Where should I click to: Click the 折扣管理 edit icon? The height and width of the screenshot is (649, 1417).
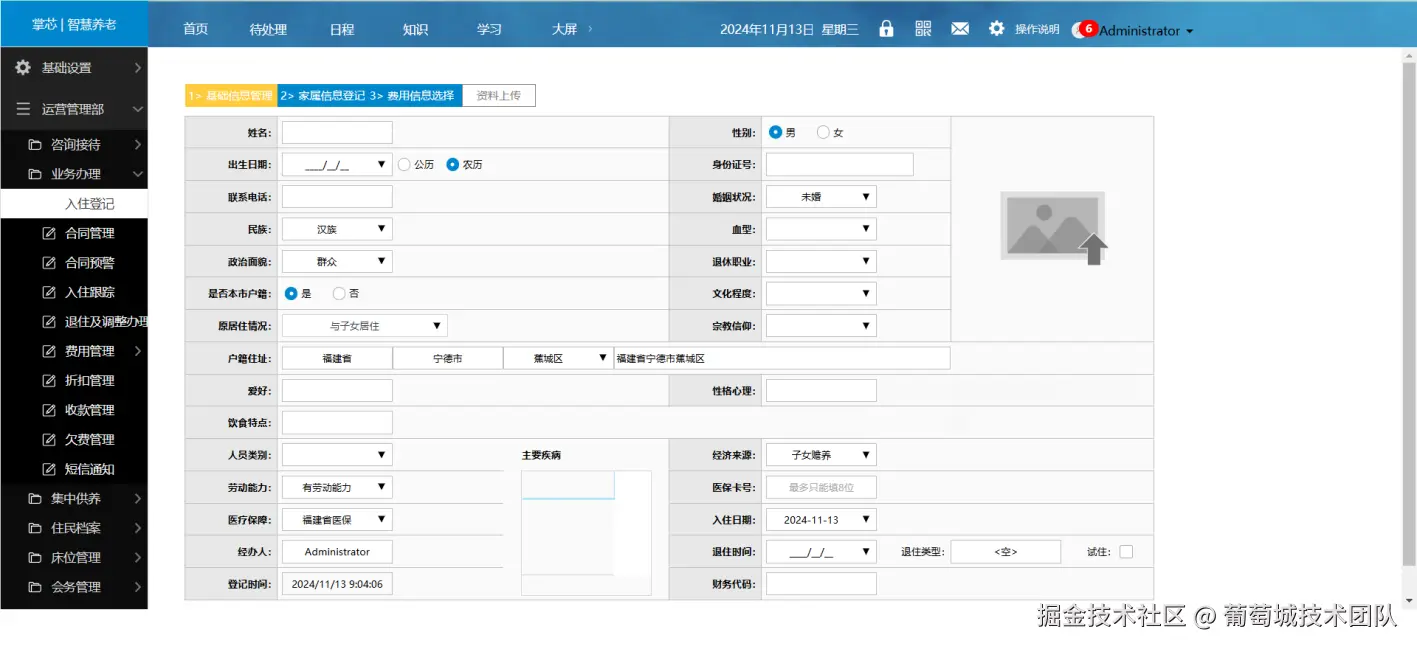point(48,380)
